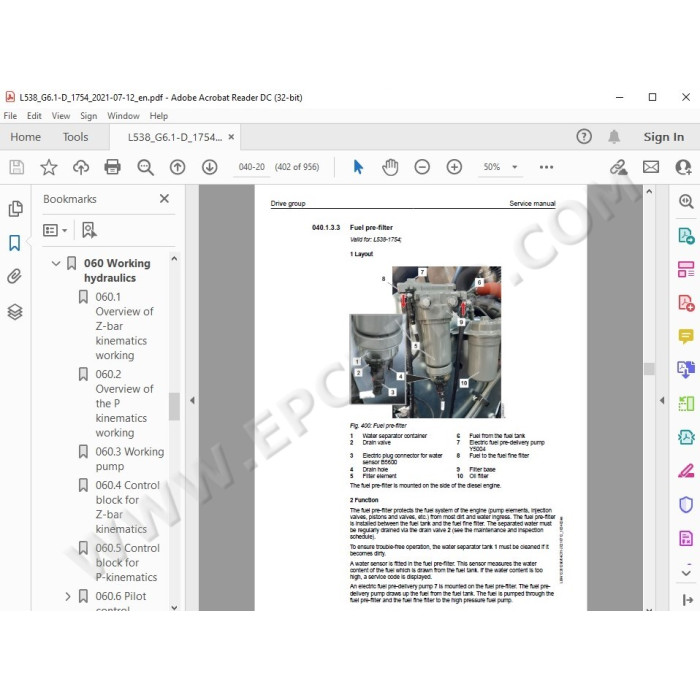
Task: Open the Edit menu
Action: [34, 116]
